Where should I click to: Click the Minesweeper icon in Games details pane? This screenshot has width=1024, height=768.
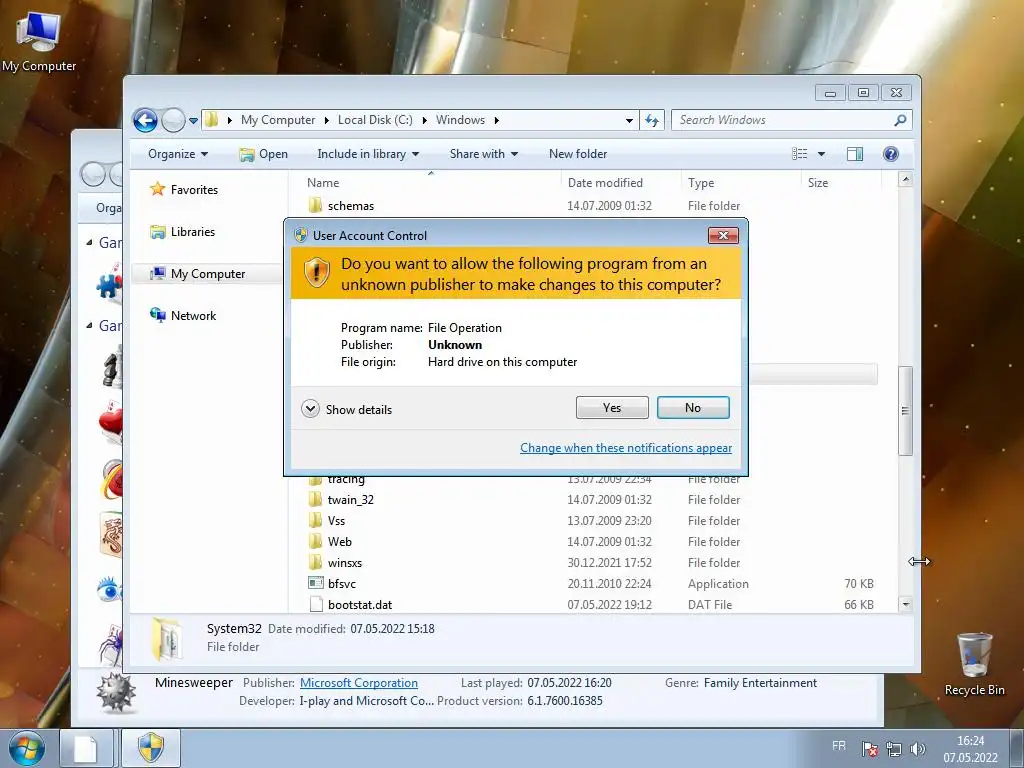(x=116, y=692)
